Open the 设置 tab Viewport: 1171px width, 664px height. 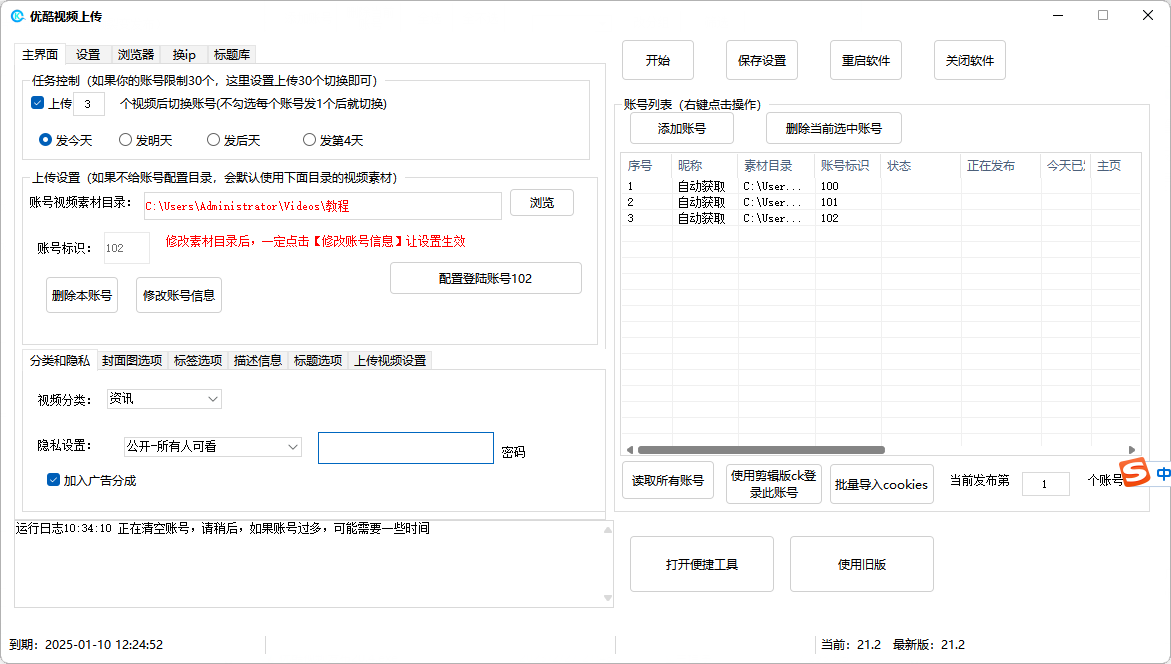[x=88, y=55]
